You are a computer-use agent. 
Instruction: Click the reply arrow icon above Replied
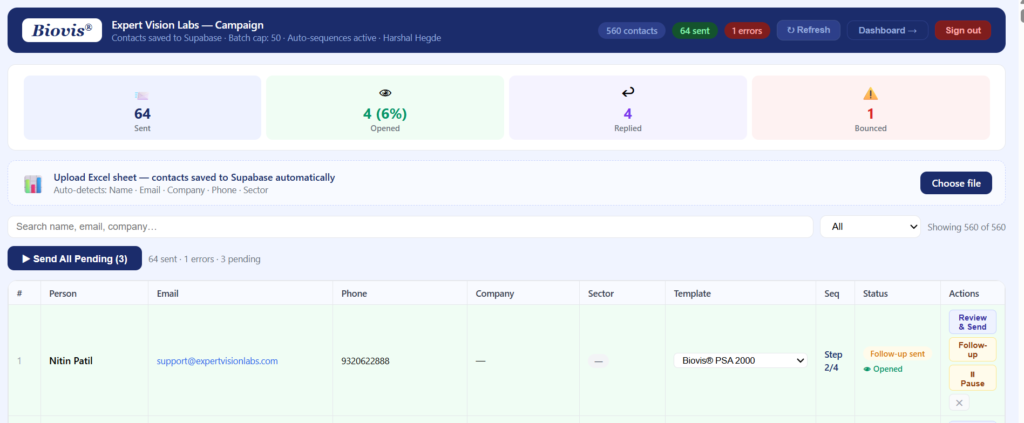(x=628, y=93)
